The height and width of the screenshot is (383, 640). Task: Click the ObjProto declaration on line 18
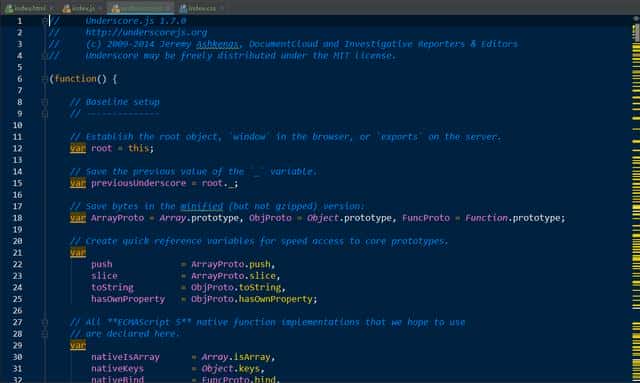[270, 218]
